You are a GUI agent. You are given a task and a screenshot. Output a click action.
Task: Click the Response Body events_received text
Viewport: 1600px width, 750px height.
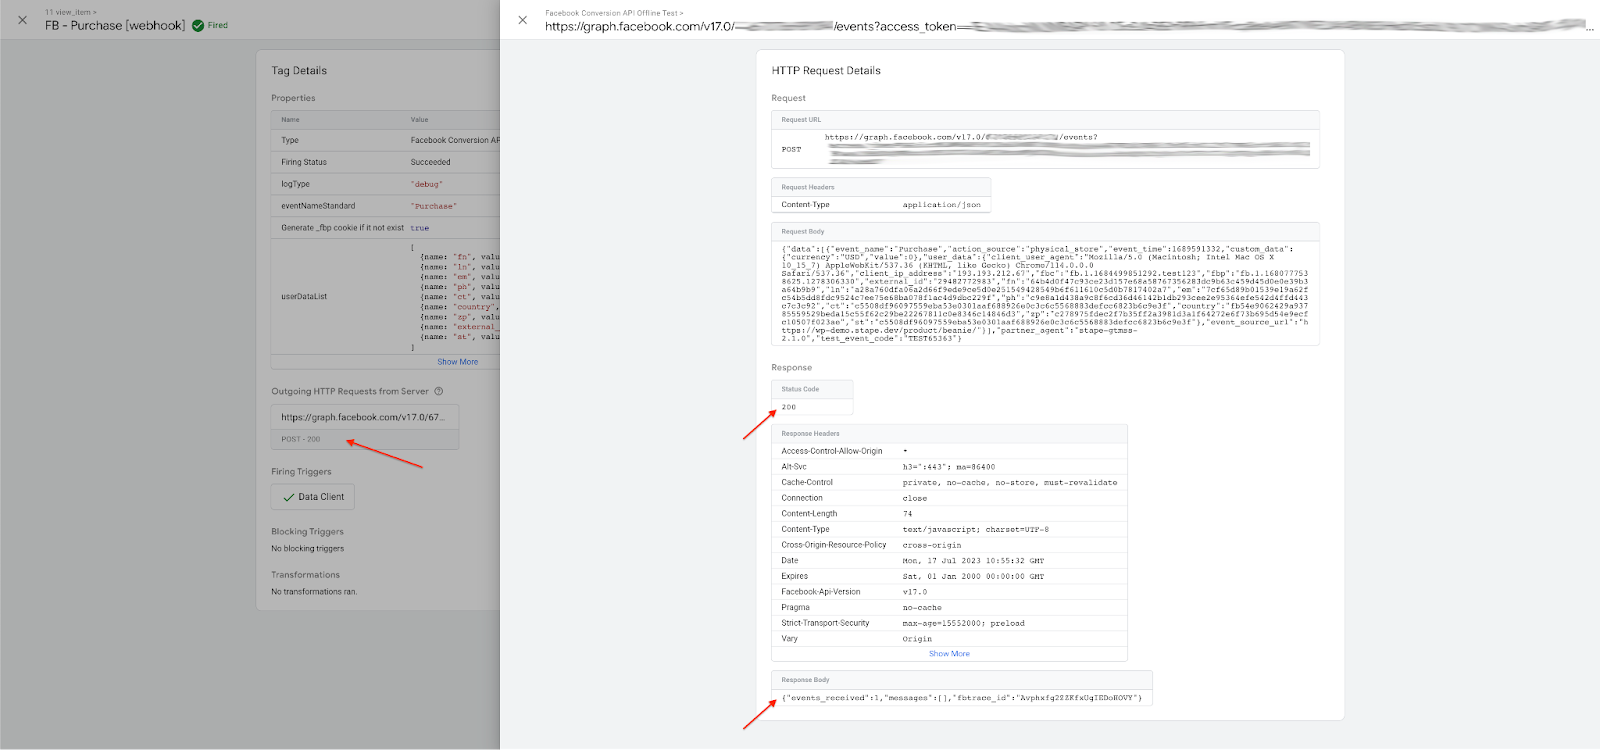pyautogui.click(x=961, y=698)
